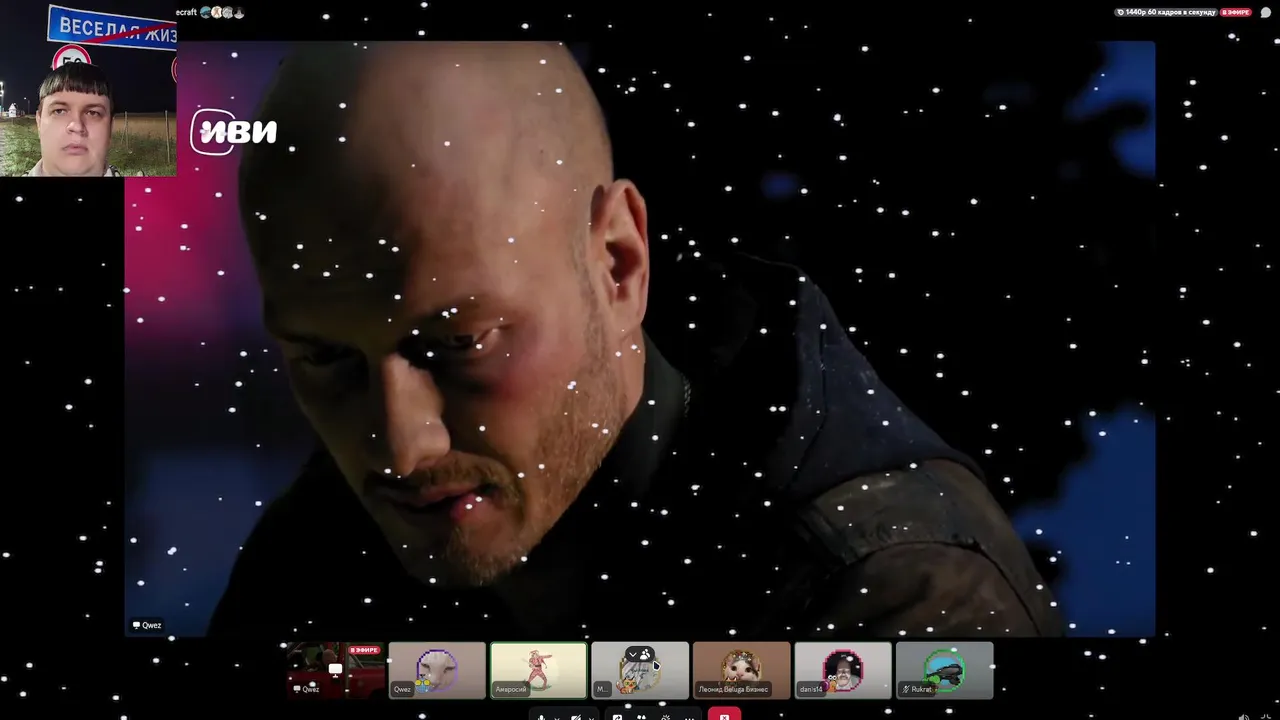Image resolution: width=1280 pixels, height=720 pixels.
Task: Click the red В ЭФИРЕ badge at top right
Action: tap(1236, 12)
